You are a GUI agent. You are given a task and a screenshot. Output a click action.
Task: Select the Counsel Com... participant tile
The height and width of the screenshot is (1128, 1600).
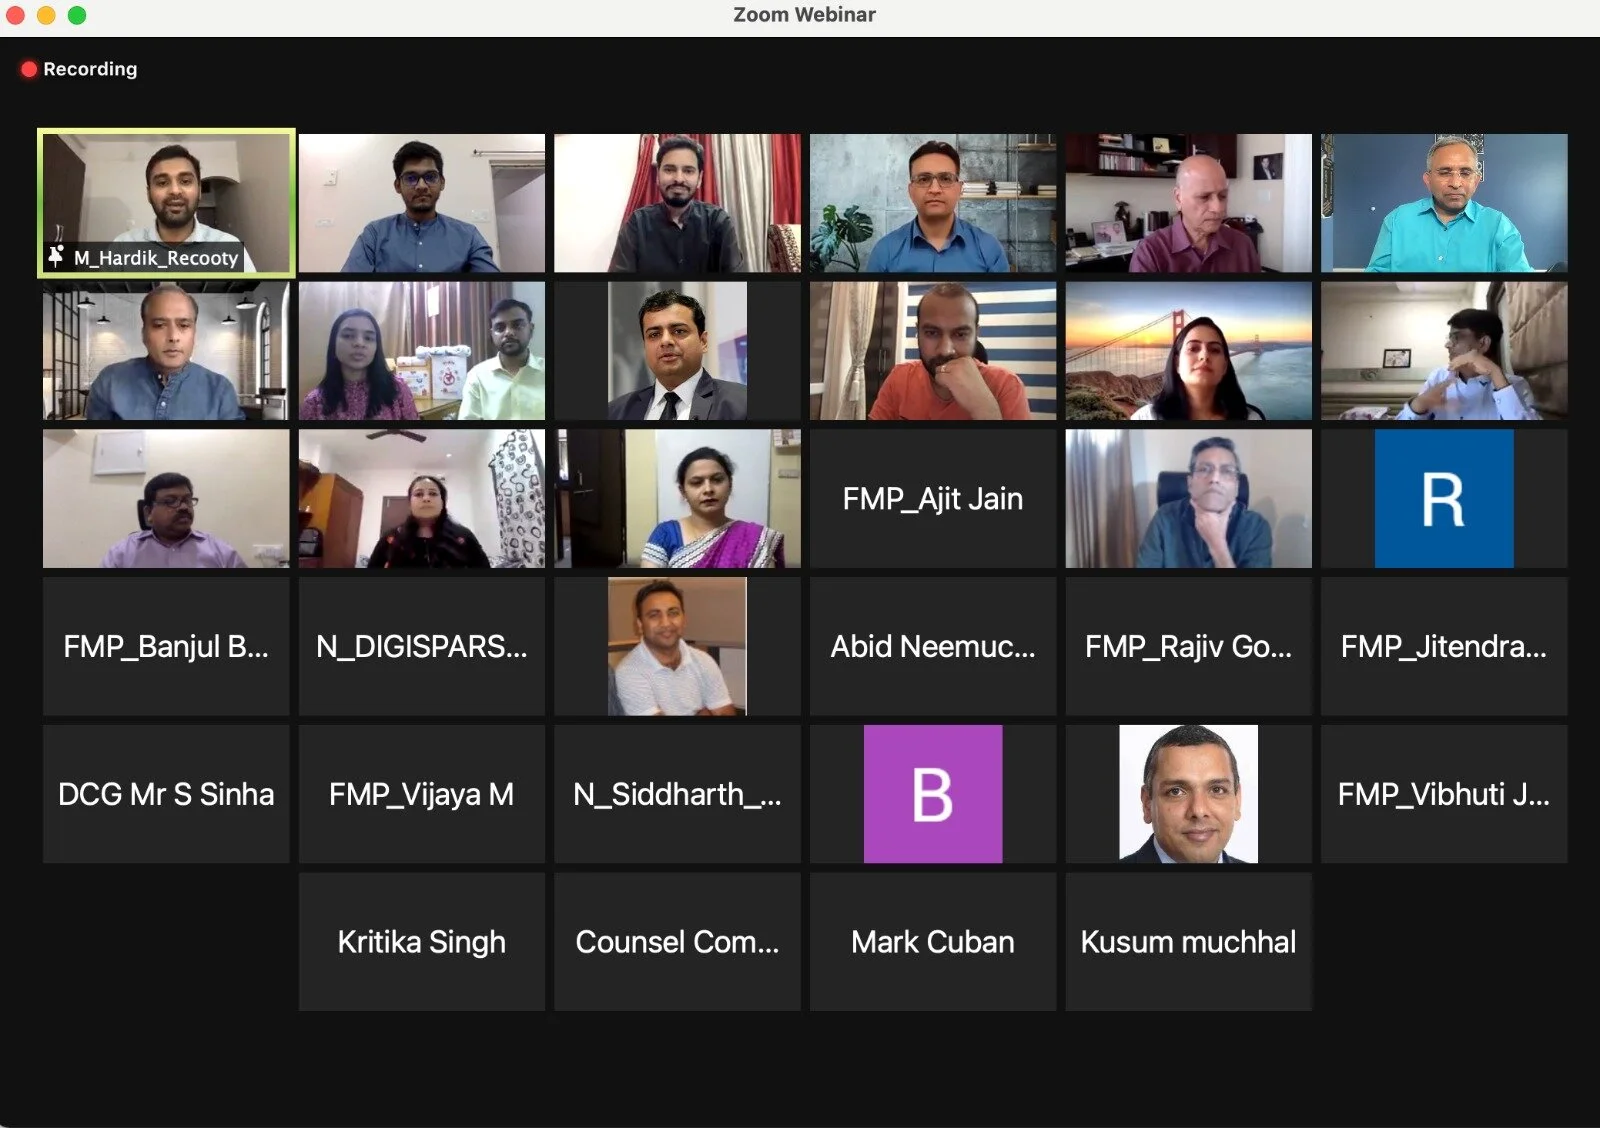click(x=677, y=942)
